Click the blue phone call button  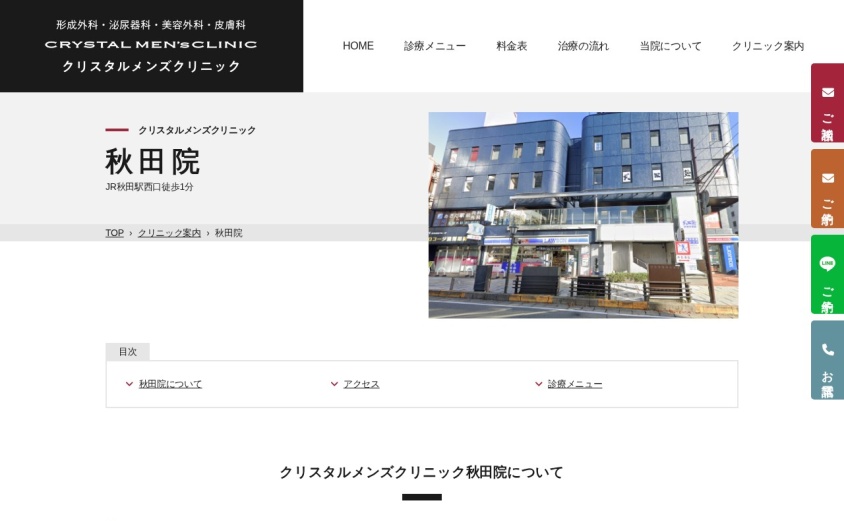pyautogui.click(x=827, y=360)
